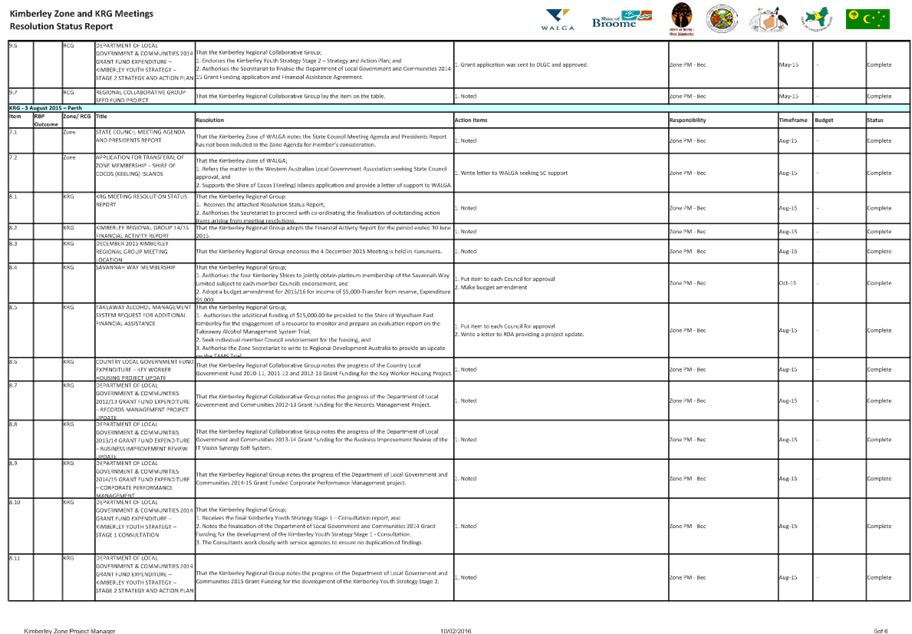Click the small orange striped logo beside Broome
The image size is (912, 634).
(653, 17)
